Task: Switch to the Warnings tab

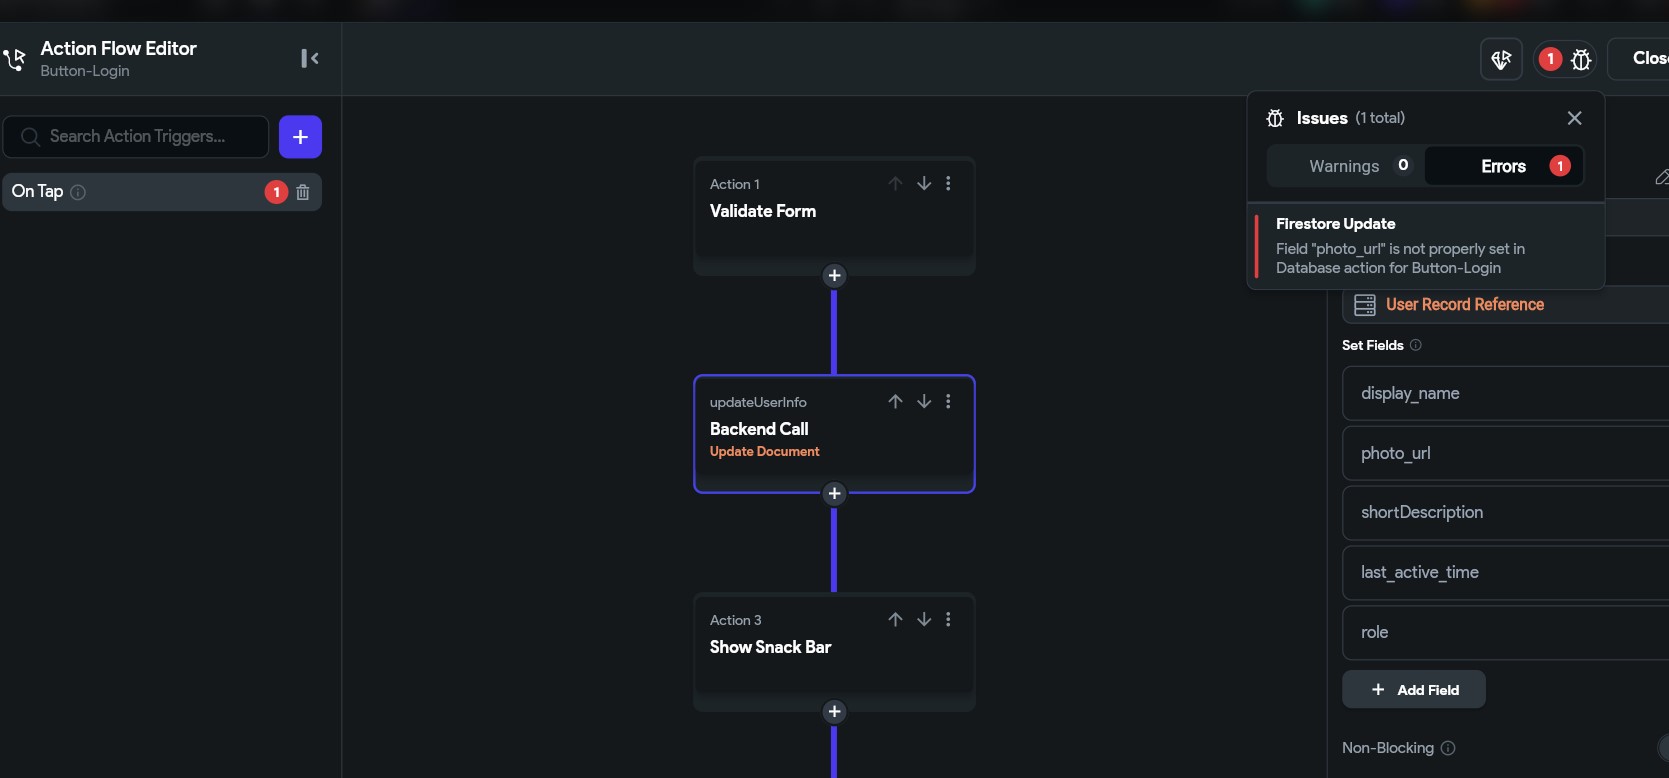Action: pos(1345,166)
